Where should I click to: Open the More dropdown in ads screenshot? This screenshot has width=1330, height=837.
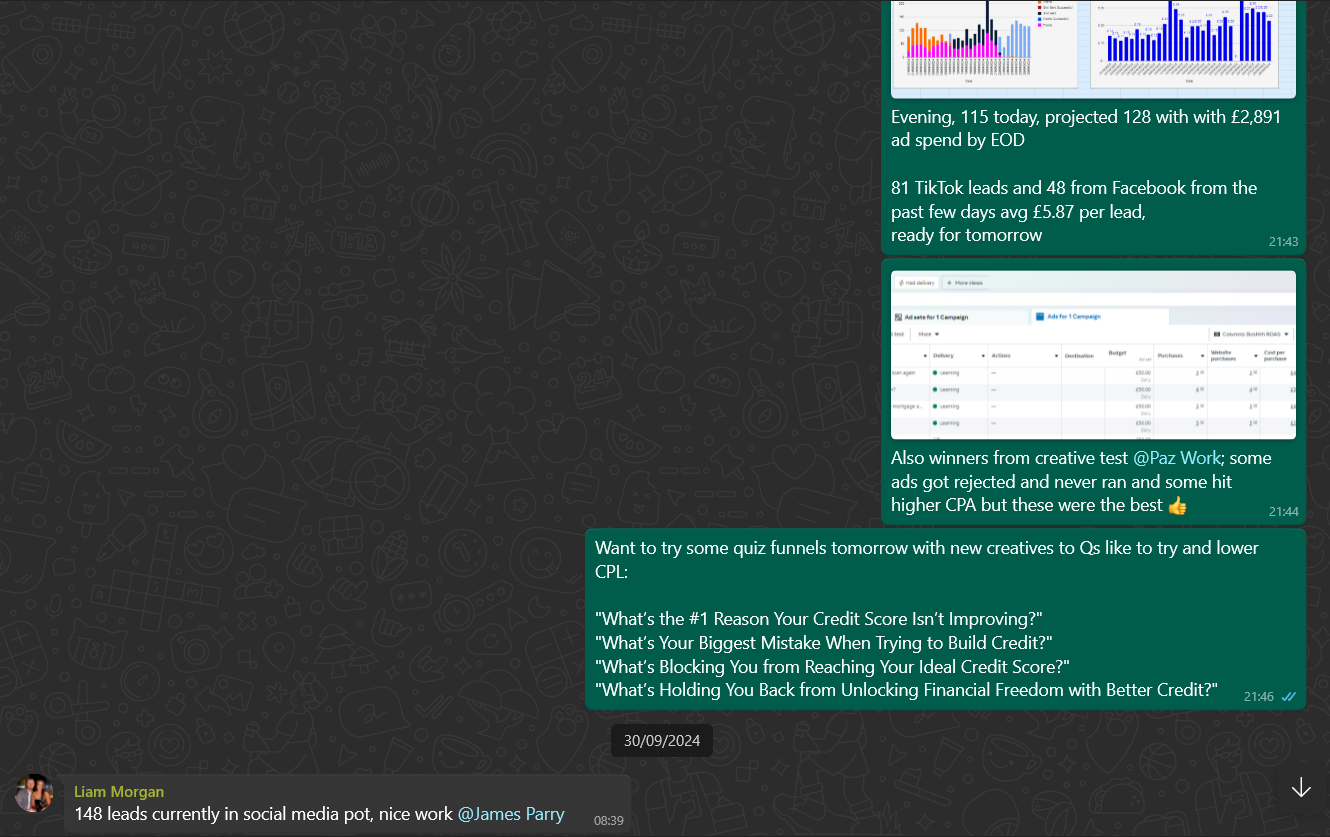point(928,334)
